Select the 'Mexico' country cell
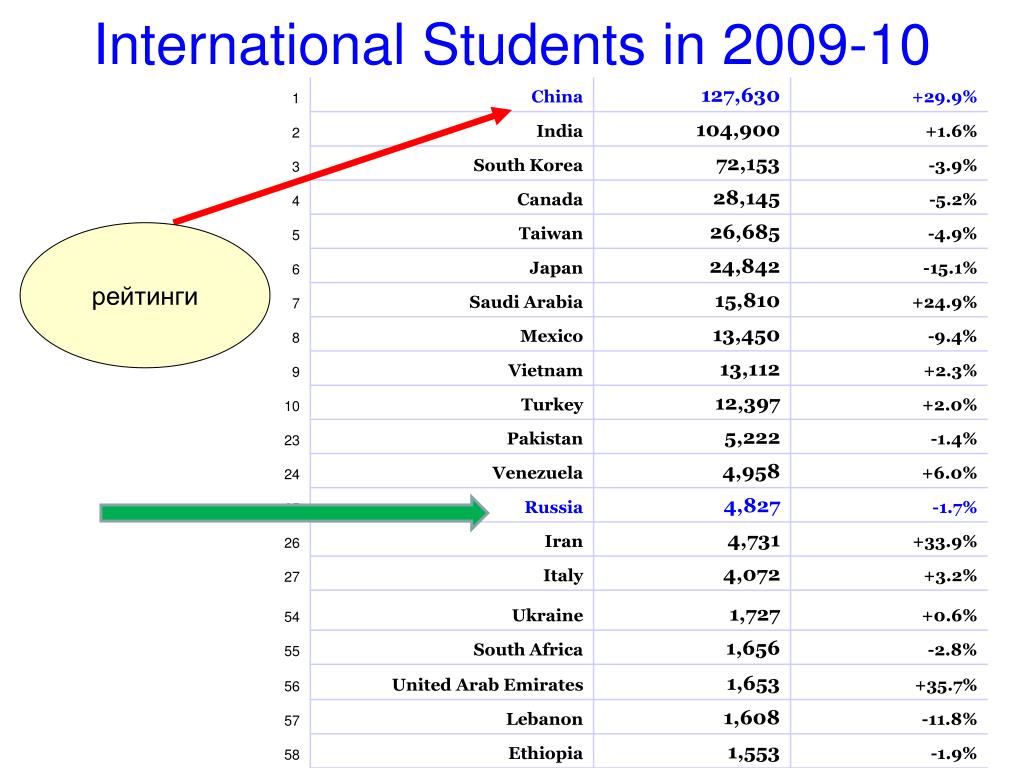This screenshot has width=1024, height=768. [x=551, y=336]
